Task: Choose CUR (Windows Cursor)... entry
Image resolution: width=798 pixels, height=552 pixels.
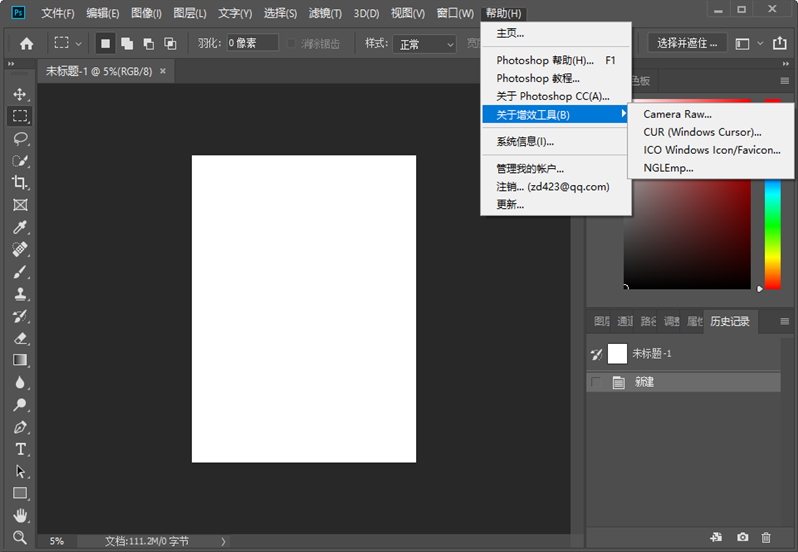Action: [x=710, y=132]
